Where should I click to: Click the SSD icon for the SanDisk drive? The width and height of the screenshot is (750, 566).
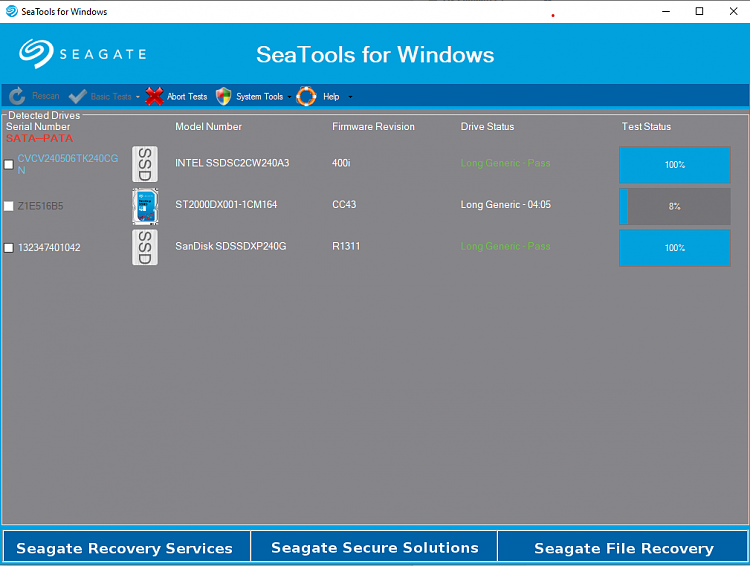pos(145,247)
